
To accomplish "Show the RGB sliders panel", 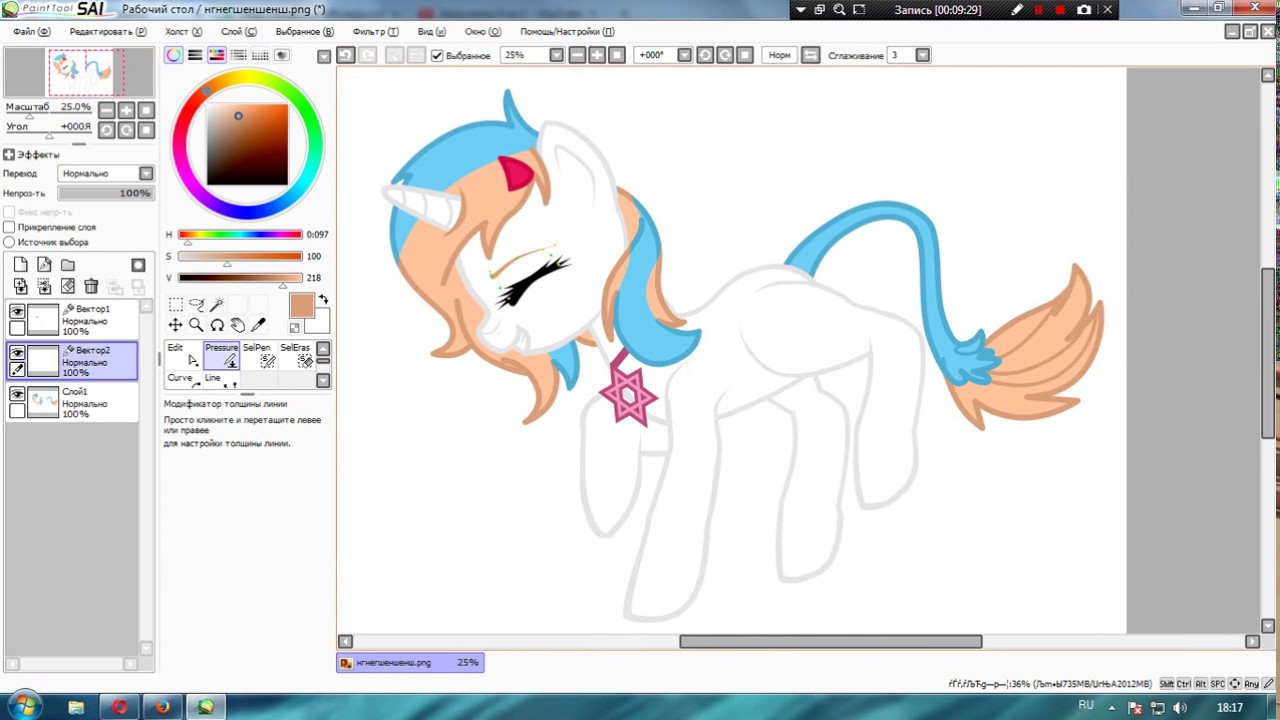I will coord(195,55).
